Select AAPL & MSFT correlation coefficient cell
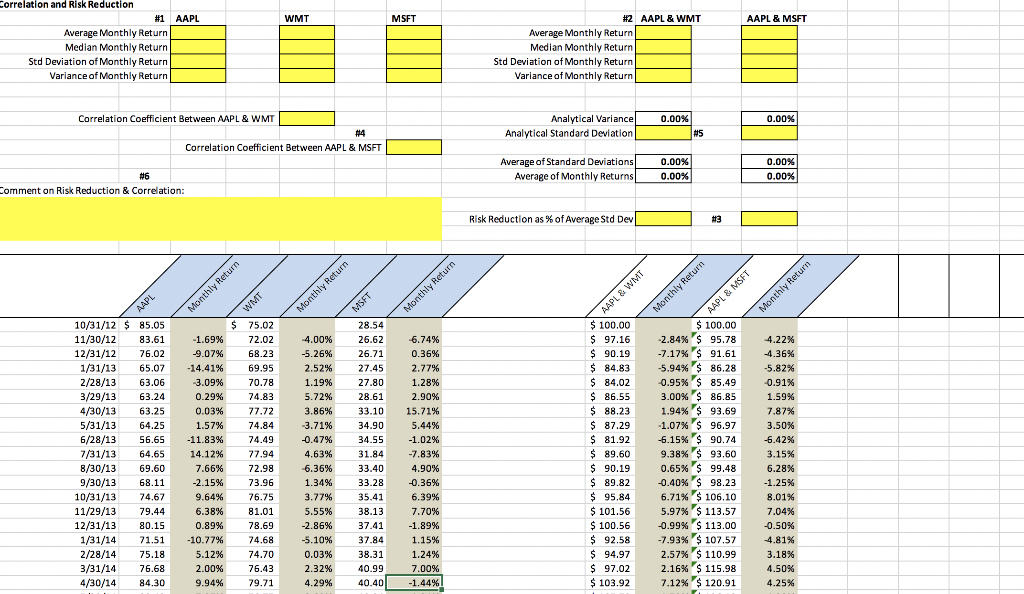1024x594 pixels. [414, 148]
